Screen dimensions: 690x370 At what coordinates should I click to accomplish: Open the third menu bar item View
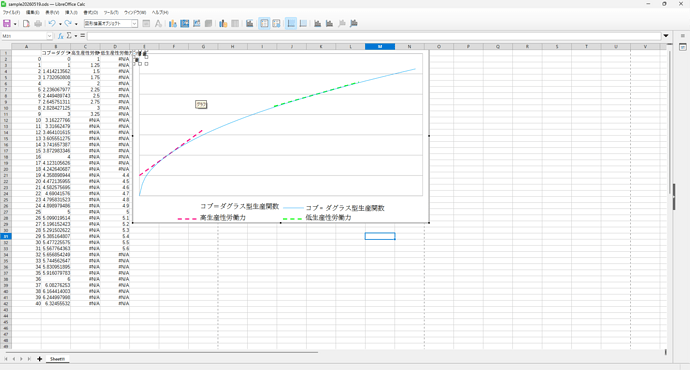click(x=52, y=13)
